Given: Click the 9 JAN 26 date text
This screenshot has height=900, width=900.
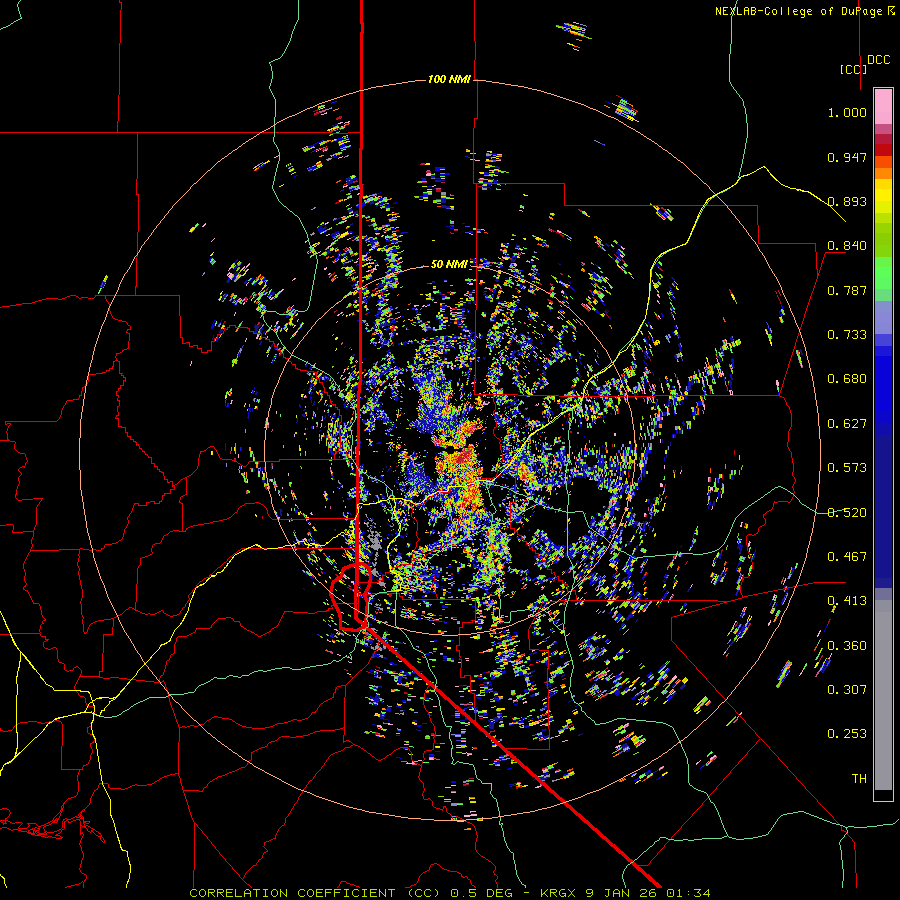Looking at the screenshot, I should 623,893.
